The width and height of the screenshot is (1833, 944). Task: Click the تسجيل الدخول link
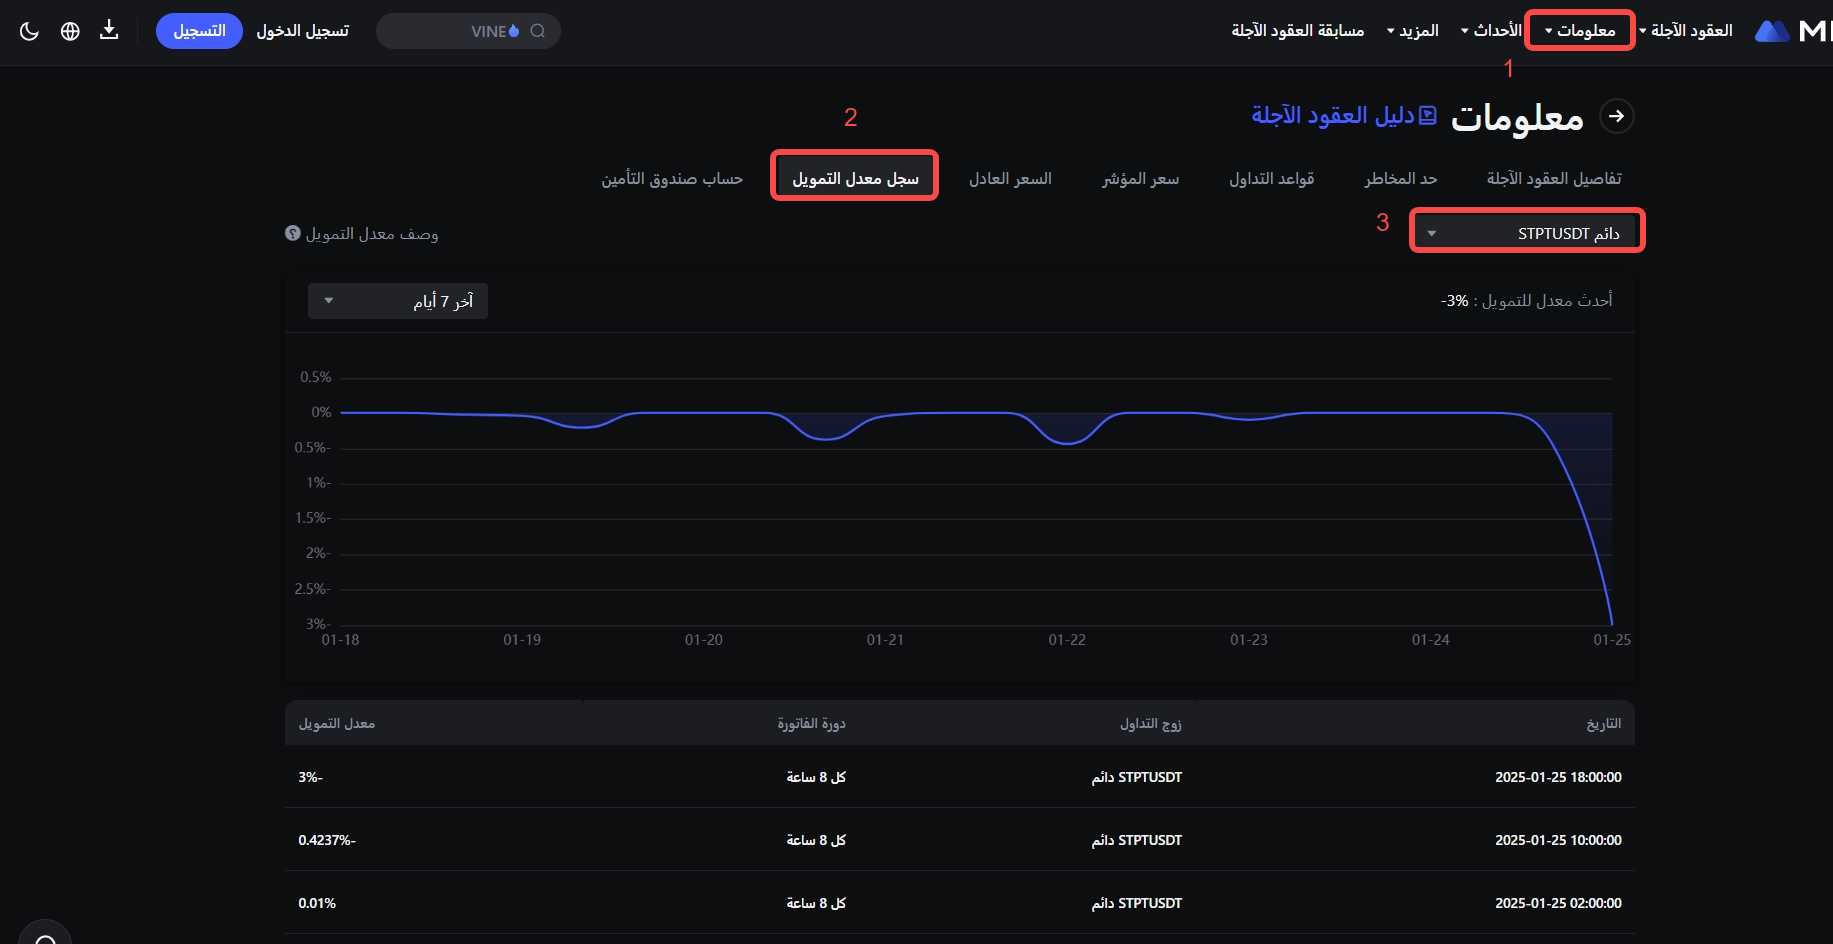click(302, 31)
